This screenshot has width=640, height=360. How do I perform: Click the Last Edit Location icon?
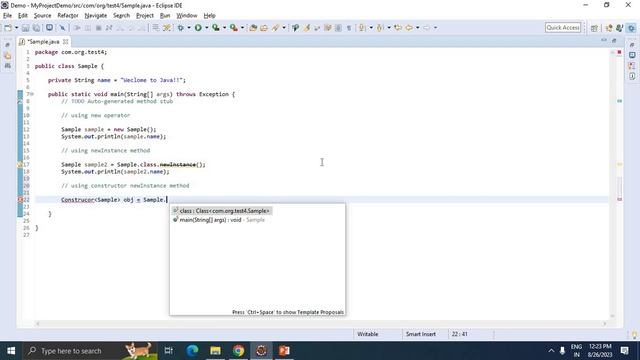(398, 28)
